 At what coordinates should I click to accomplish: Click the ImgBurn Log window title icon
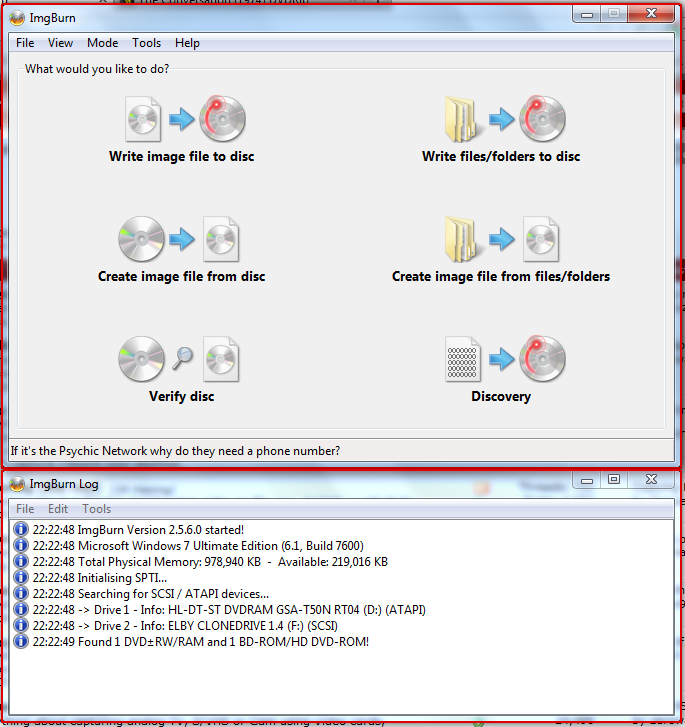(x=17, y=484)
